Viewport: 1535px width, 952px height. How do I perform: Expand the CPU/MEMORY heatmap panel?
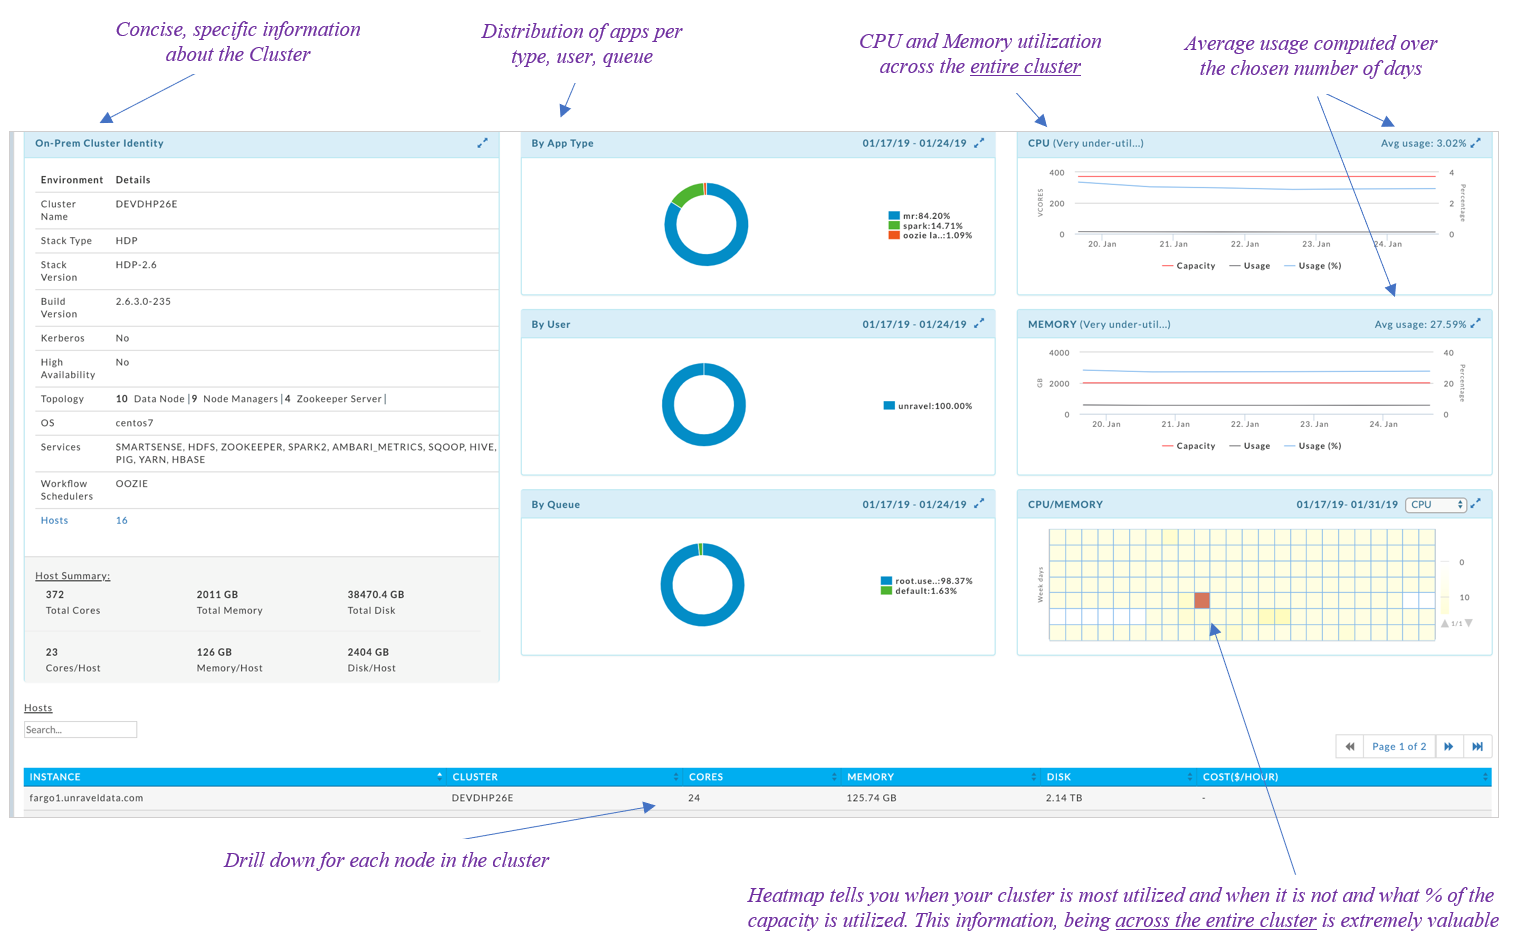[x=1476, y=503]
